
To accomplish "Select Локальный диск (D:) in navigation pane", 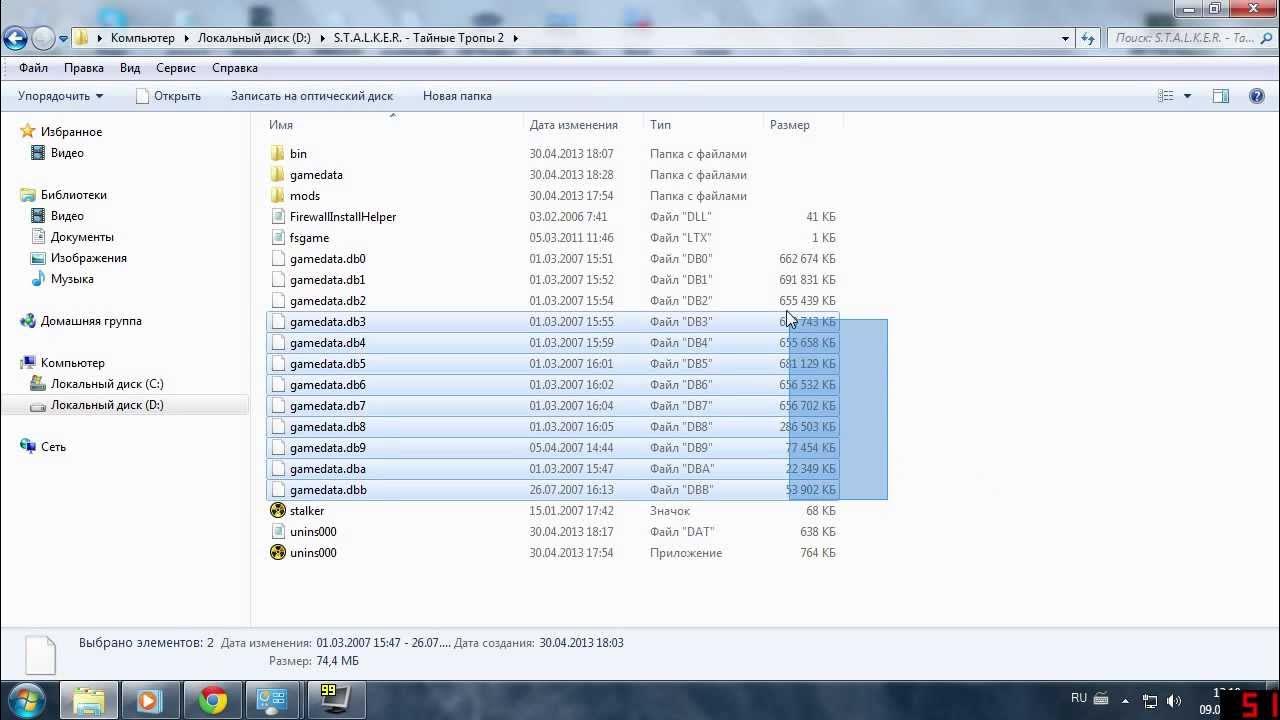I will tap(107, 405).
